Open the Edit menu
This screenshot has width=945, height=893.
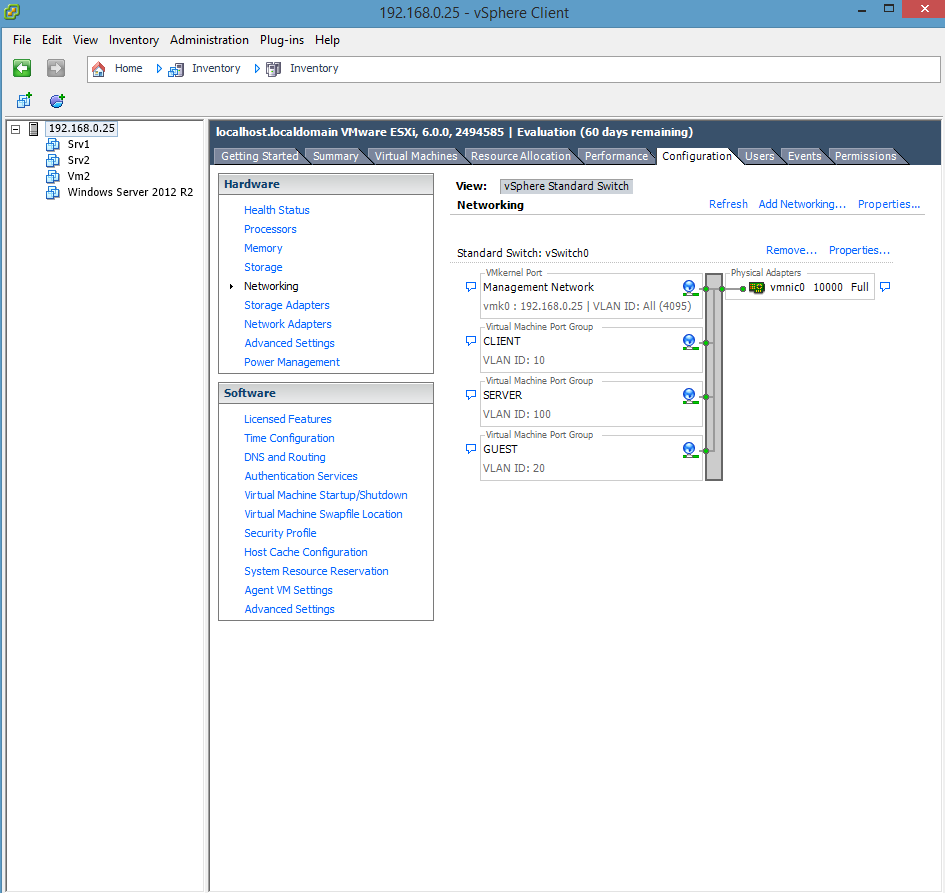coord(52,40)
